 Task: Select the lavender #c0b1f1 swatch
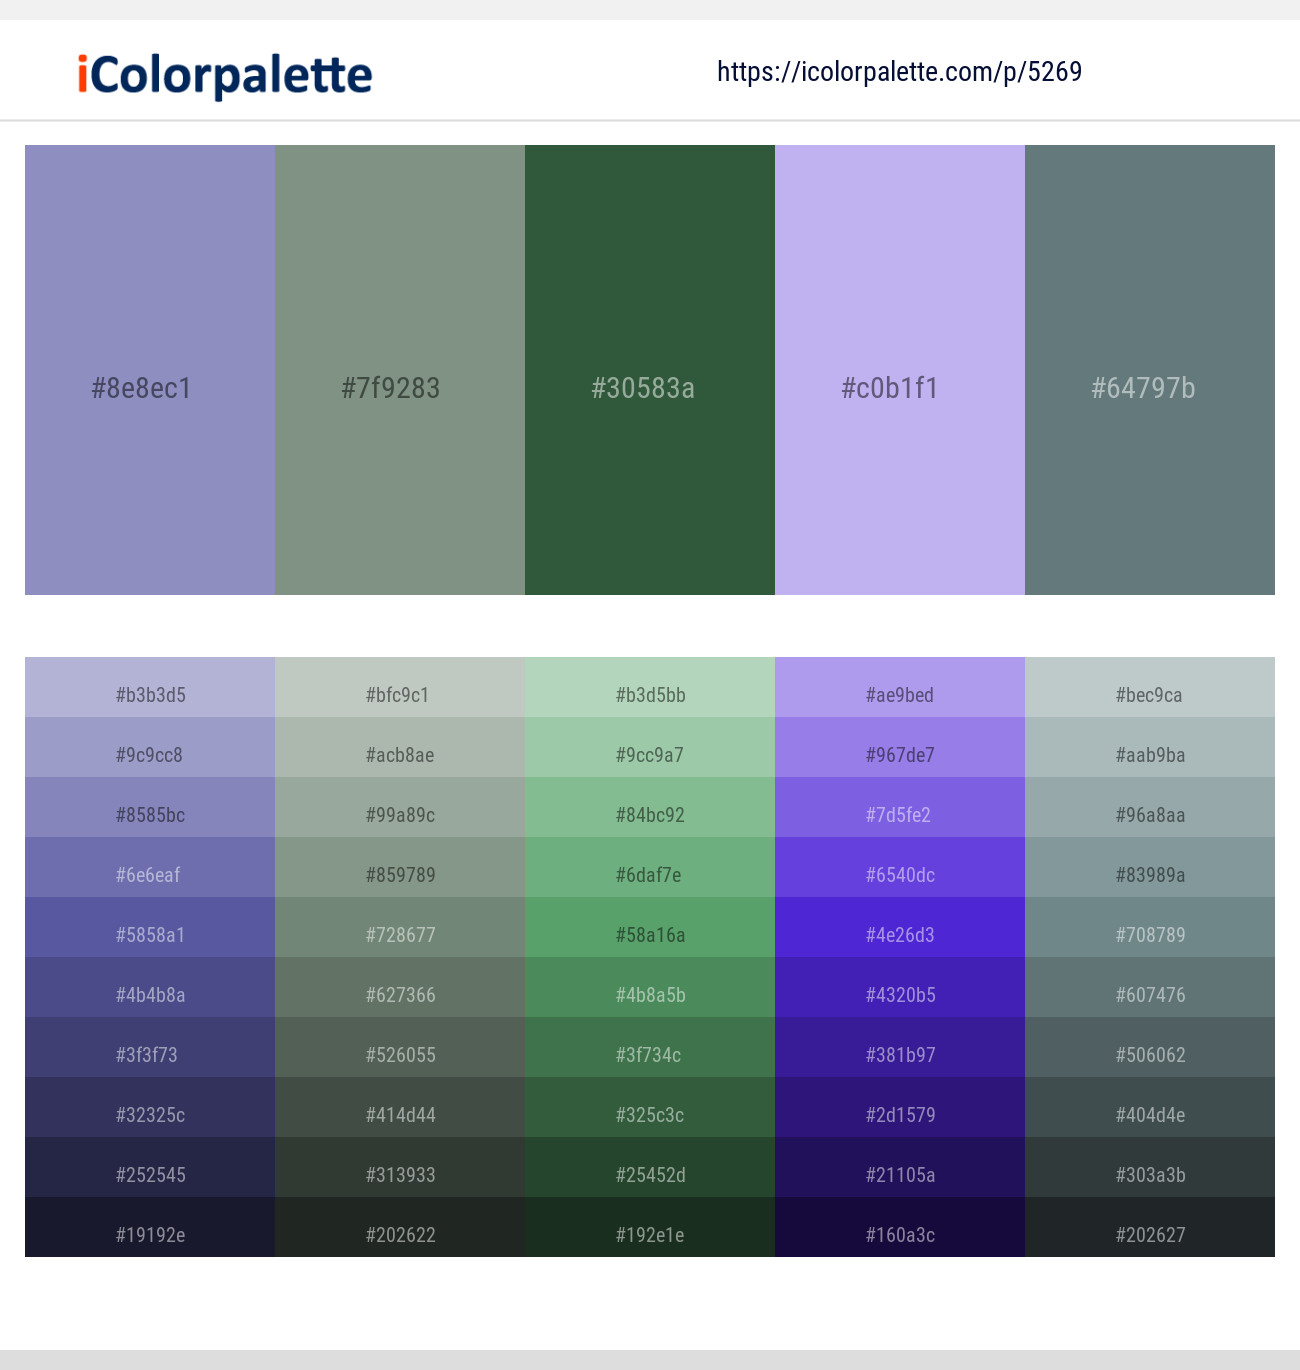[899, 370]
